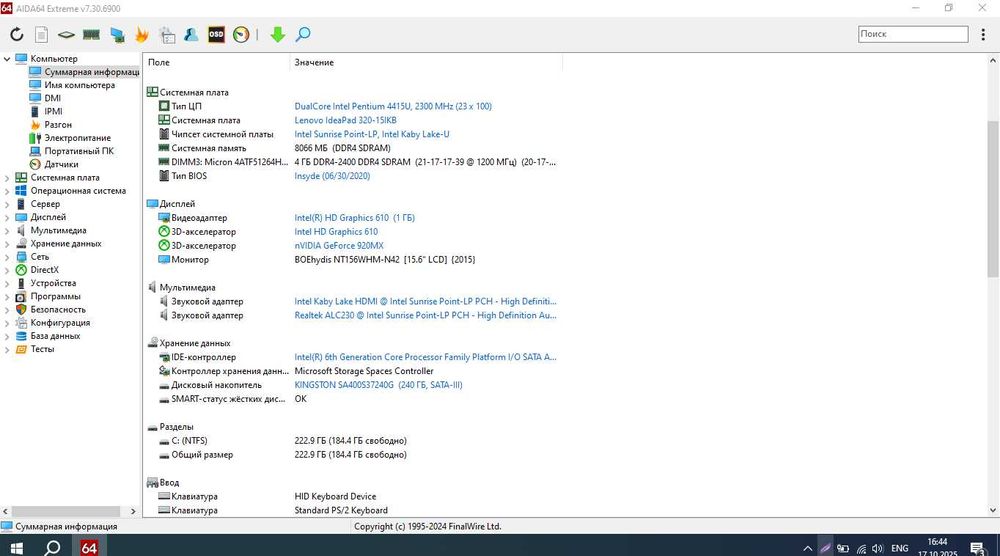Open DualCore Intel Pentium 4415U link
The image size is (1000, 556).
393,106
